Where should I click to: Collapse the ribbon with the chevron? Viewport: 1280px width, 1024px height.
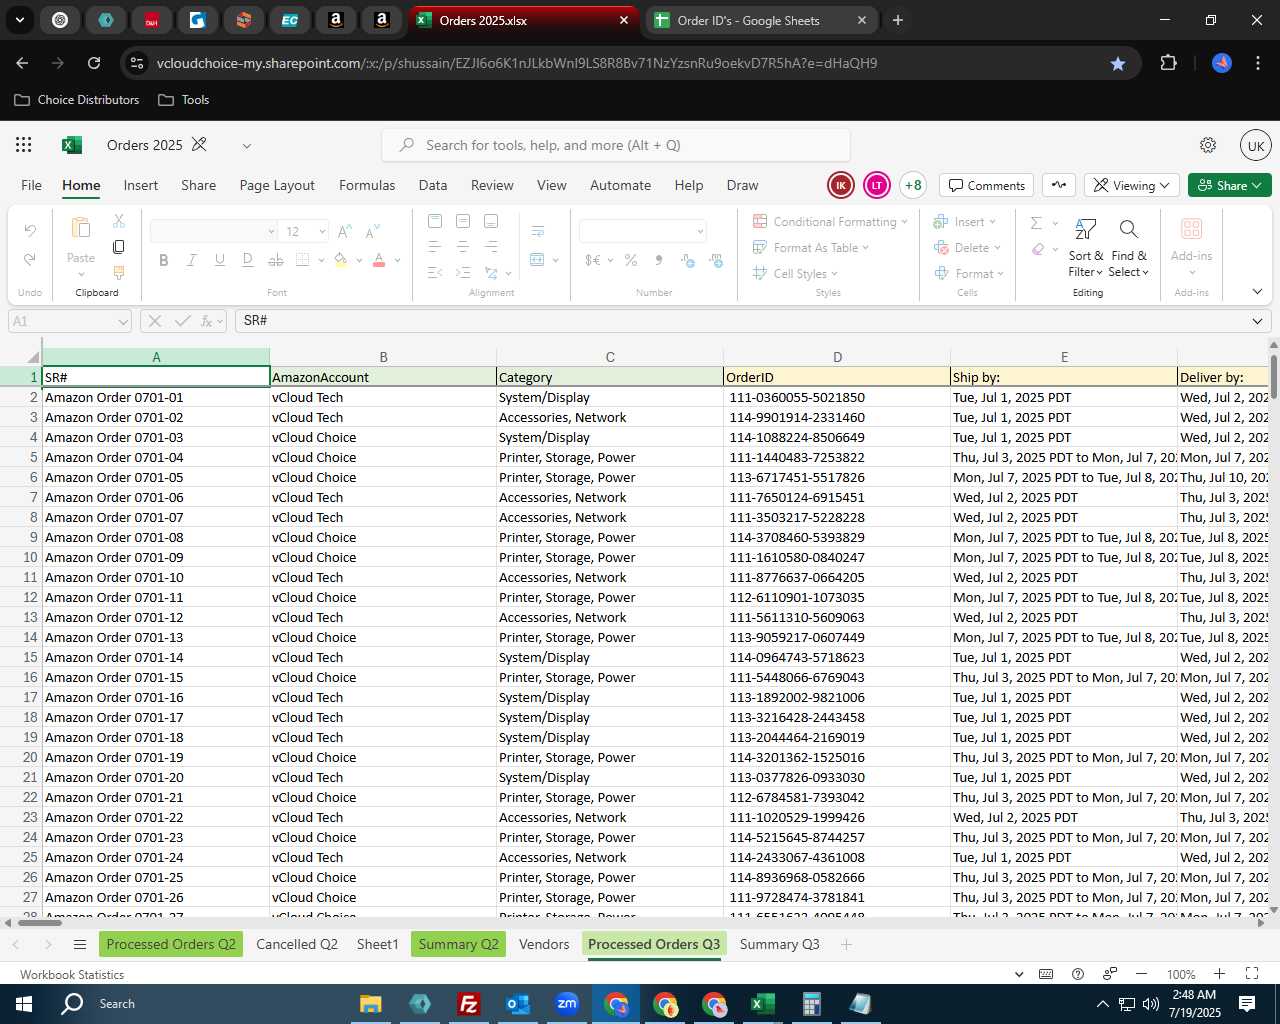1257,292
